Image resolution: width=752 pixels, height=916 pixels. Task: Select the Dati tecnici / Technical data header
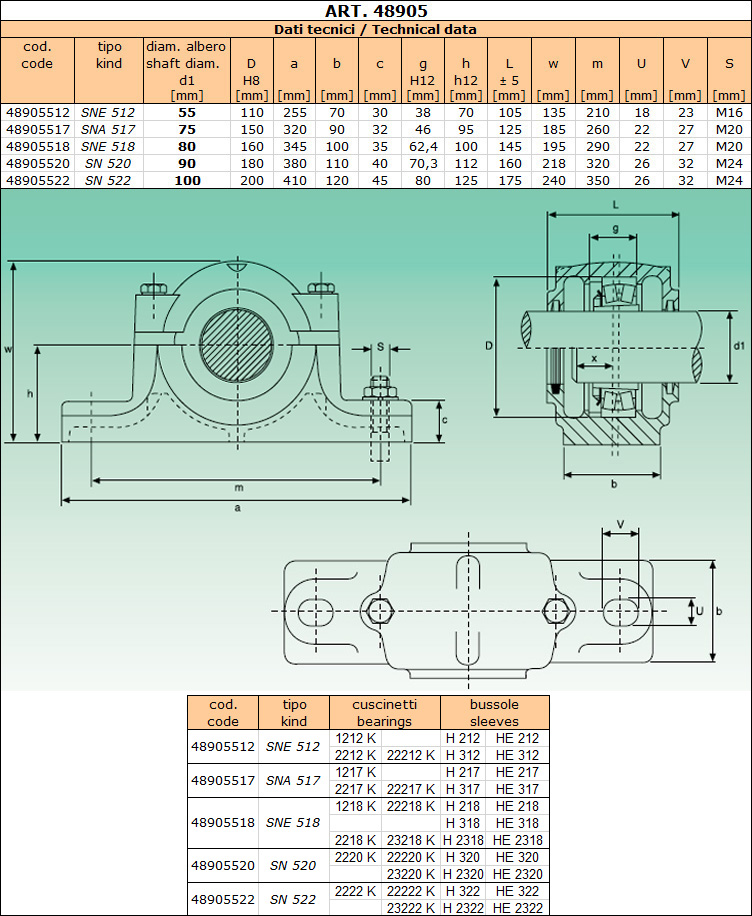[376, 30]
